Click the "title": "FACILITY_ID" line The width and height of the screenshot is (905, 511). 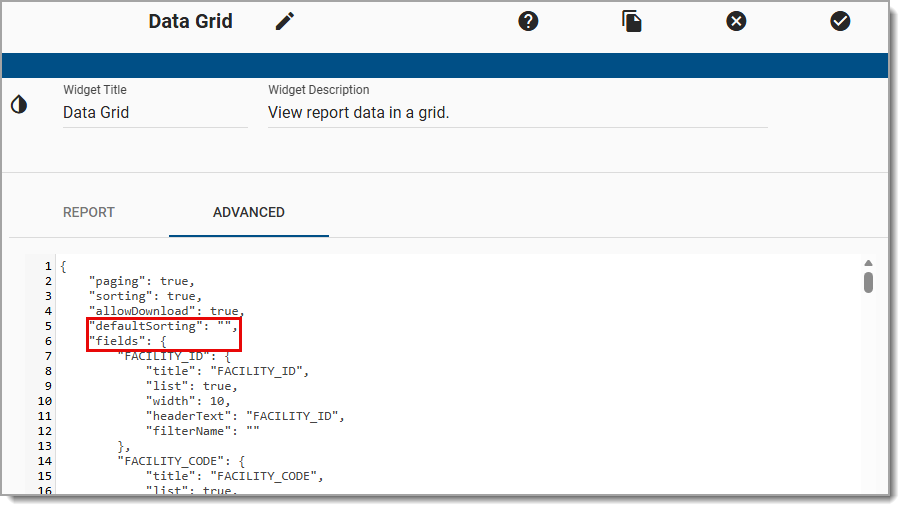tap(227, 371)
